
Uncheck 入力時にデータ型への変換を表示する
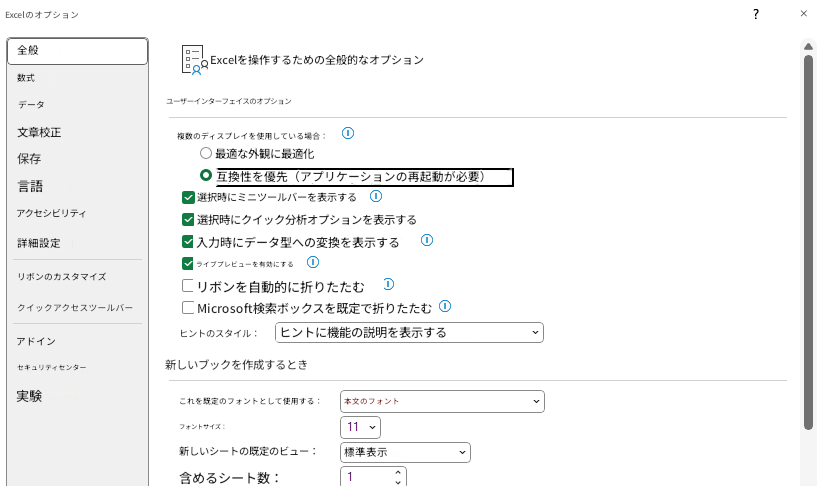[x=188, y=241]
